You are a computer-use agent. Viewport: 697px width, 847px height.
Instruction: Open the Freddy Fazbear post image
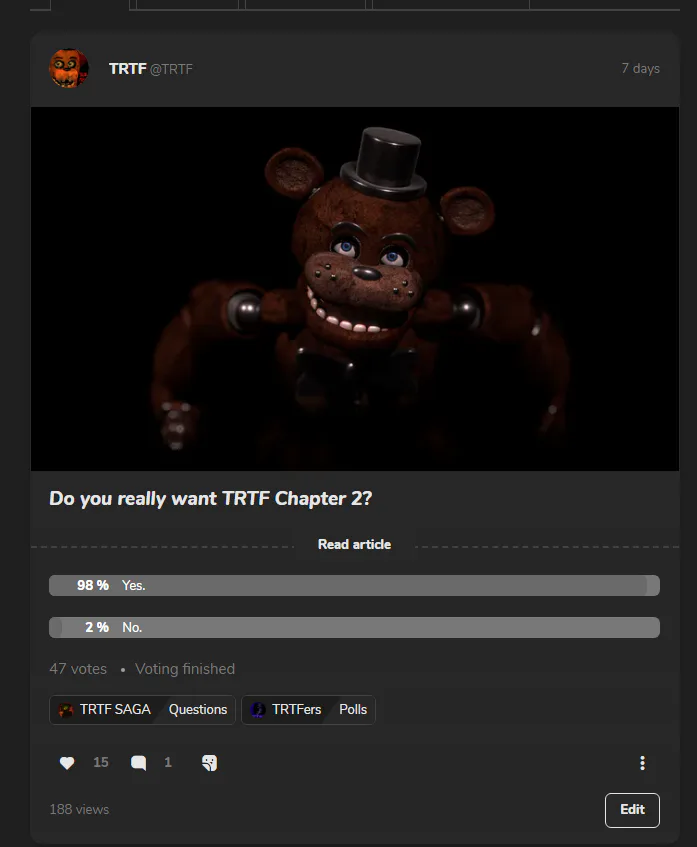click(355, 289)
